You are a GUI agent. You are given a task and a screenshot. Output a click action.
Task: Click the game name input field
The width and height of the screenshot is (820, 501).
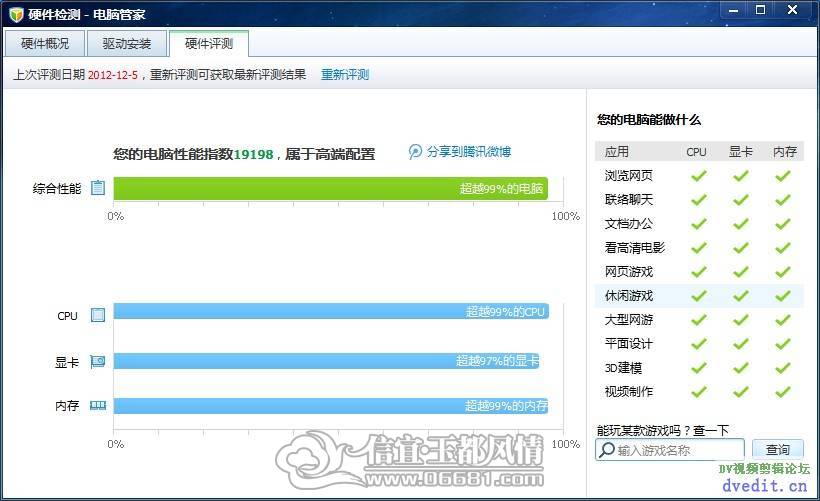(670, 450)
